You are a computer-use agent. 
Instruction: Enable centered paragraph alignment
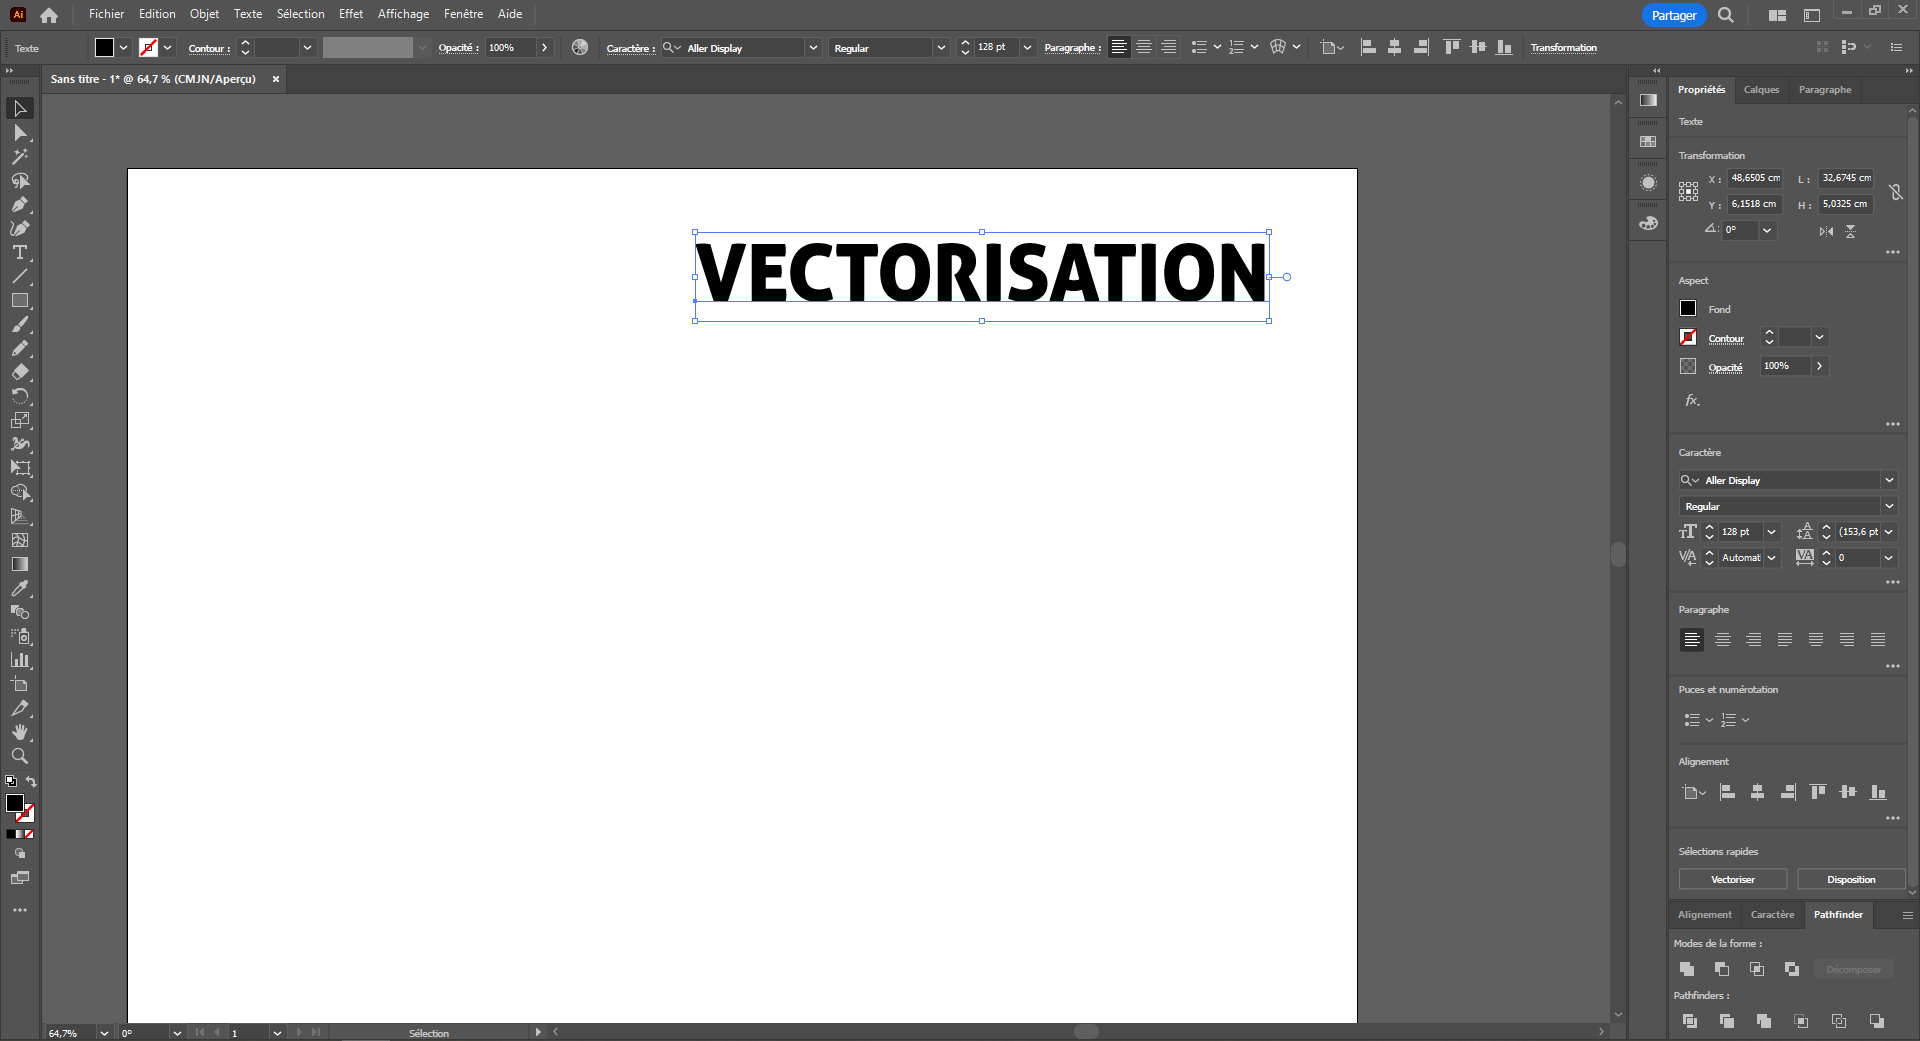coord(1722,640)
